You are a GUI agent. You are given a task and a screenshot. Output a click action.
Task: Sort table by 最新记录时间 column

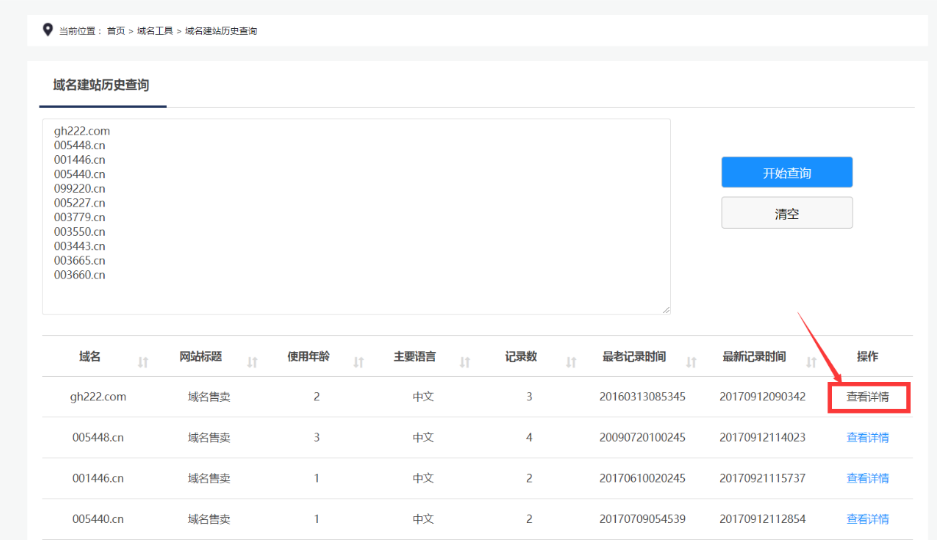(x=812, y=362)
